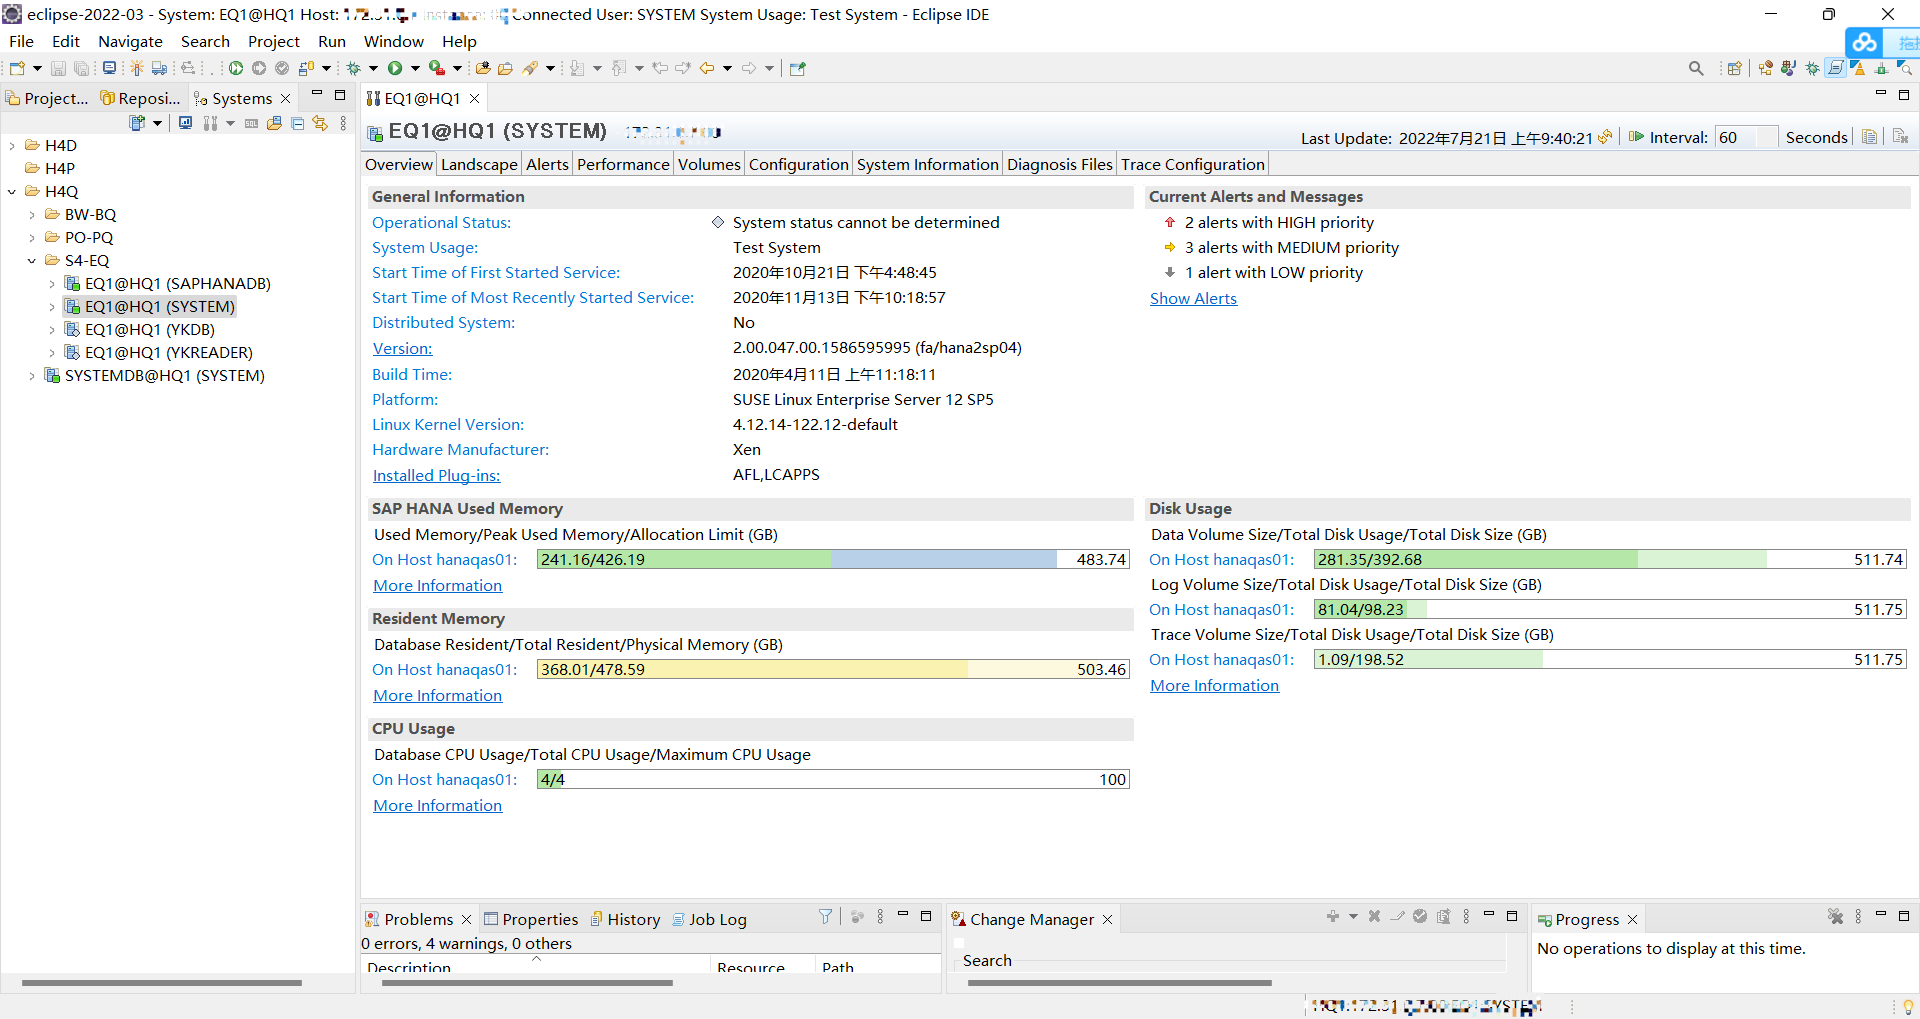
Task: Click the New wizard toolbar icon
Action: pos(17,68)
